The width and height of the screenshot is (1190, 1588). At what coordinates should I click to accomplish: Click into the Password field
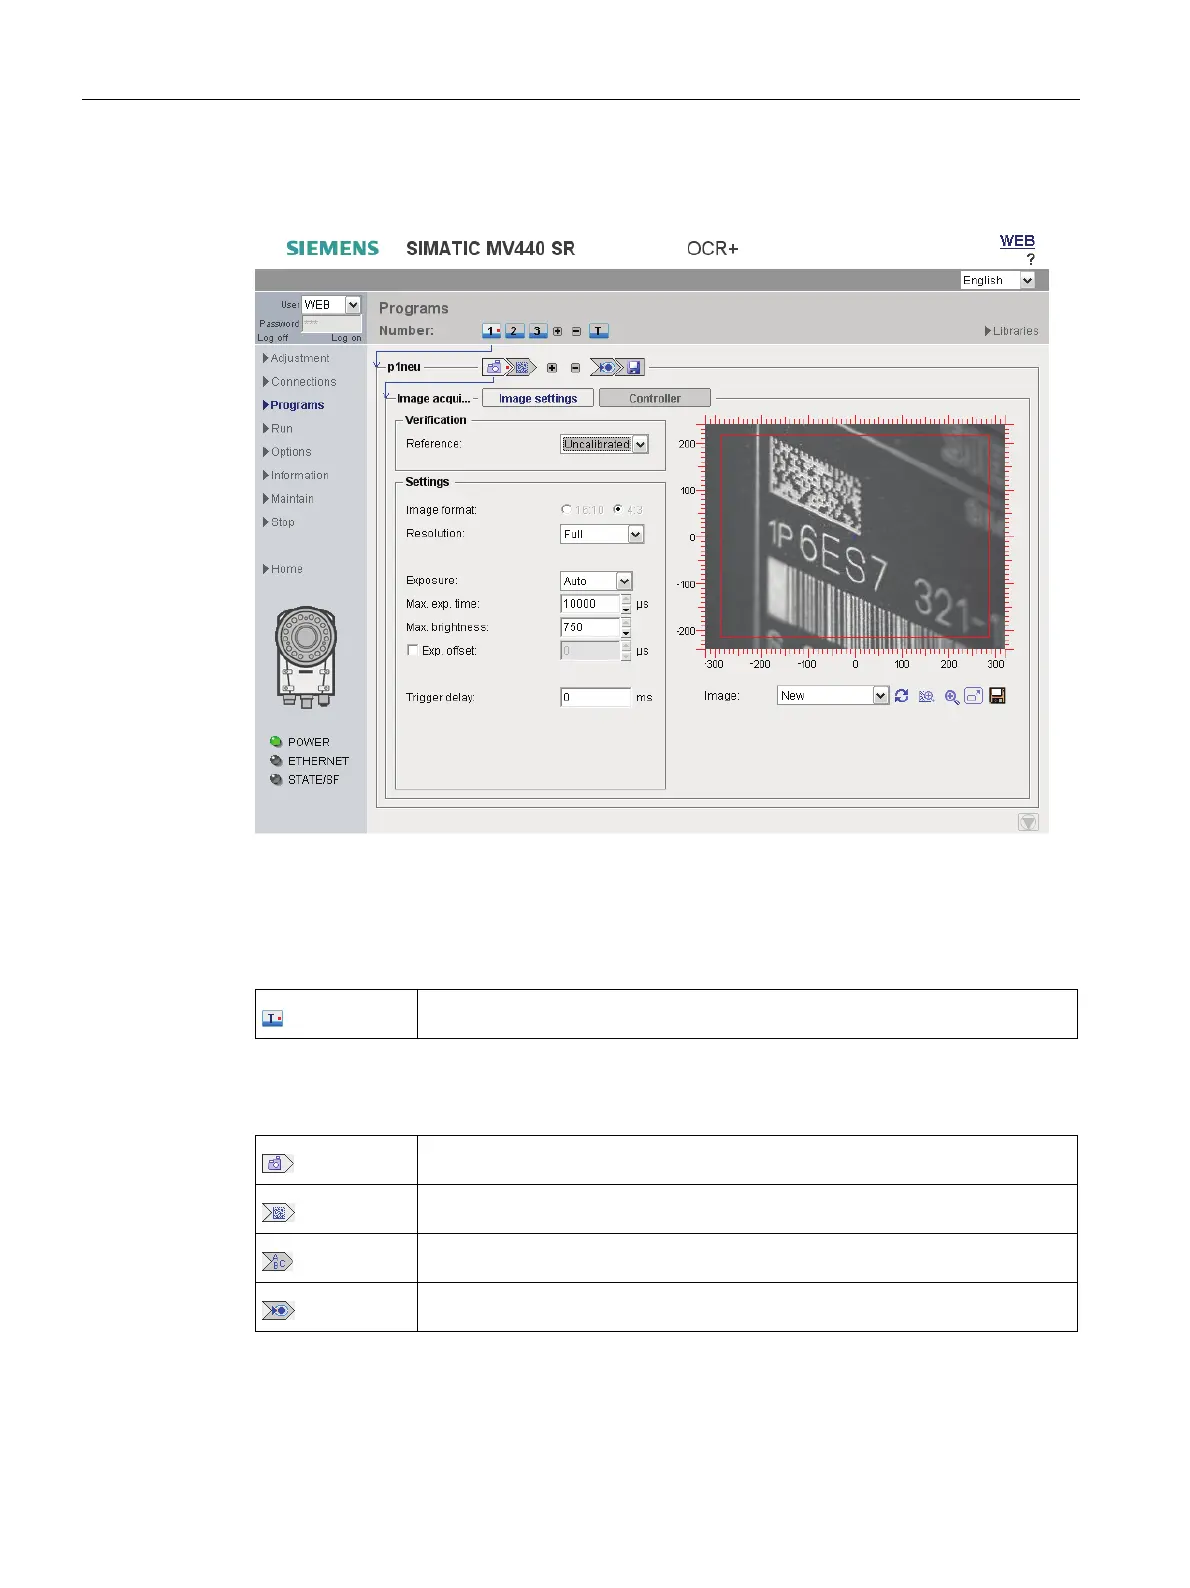tap(332, 324)
